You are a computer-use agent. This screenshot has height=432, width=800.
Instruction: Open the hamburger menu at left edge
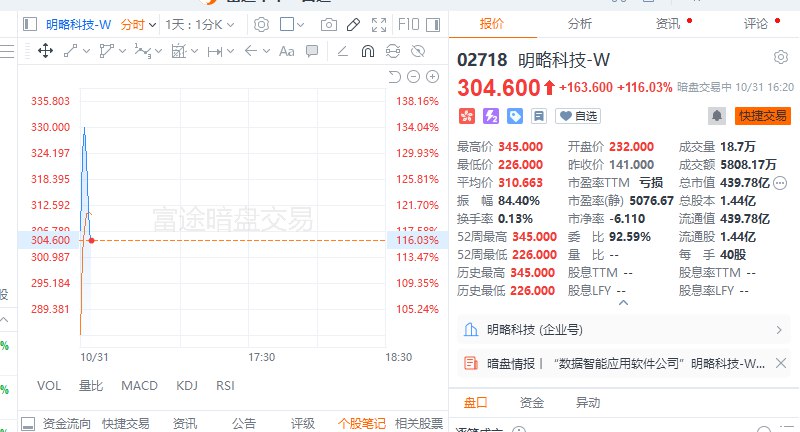(x=7, y=51)
